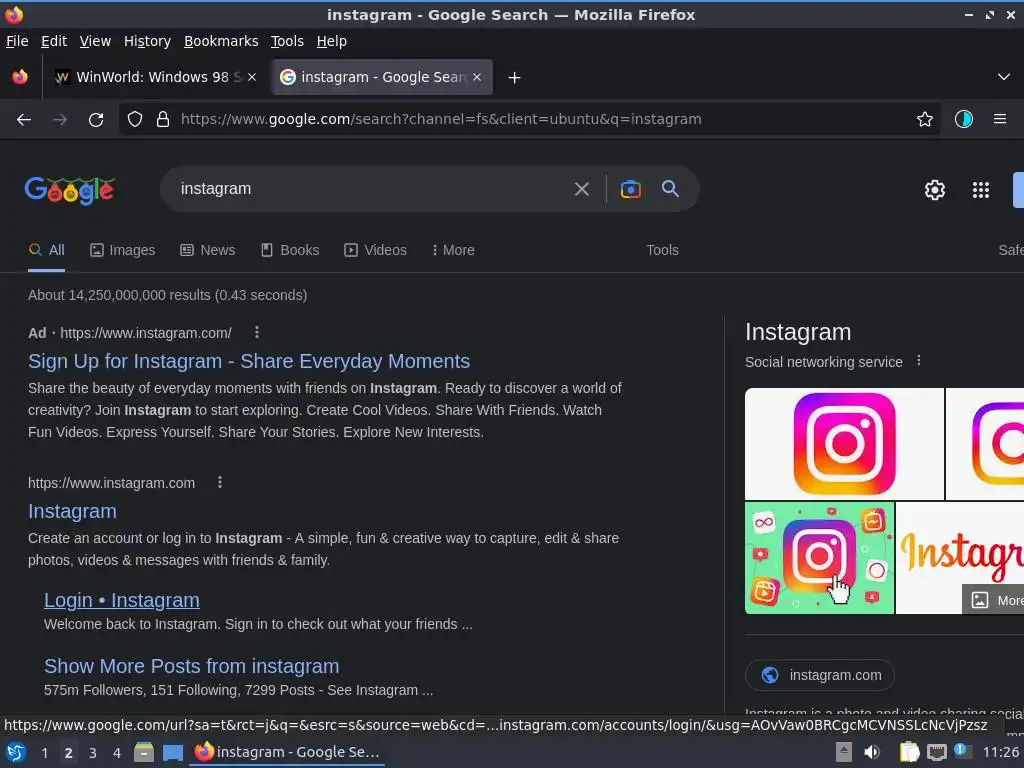The image size is (1024, 768).
Task: Expand the list all tabs chevron
Action: tap(1004, 77)
